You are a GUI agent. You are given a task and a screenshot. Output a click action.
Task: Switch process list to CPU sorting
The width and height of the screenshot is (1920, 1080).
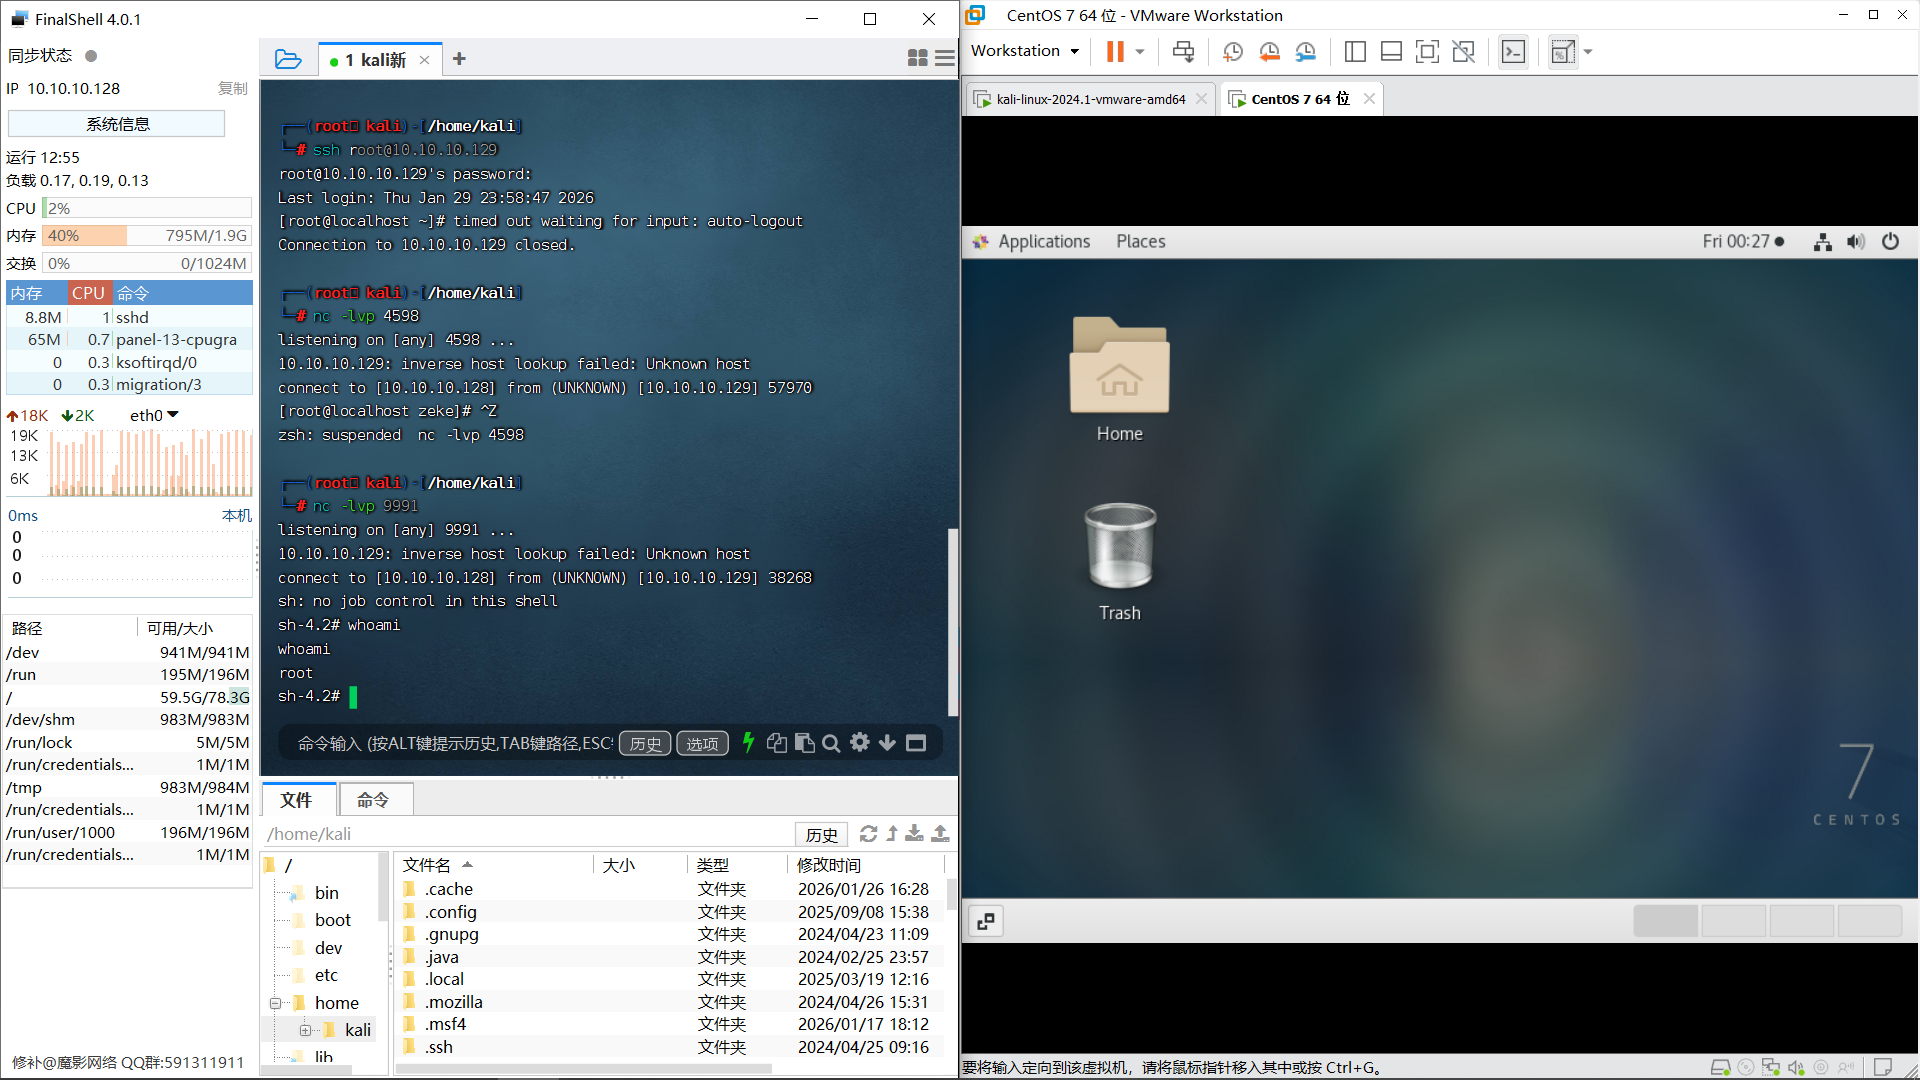(88, 293)
